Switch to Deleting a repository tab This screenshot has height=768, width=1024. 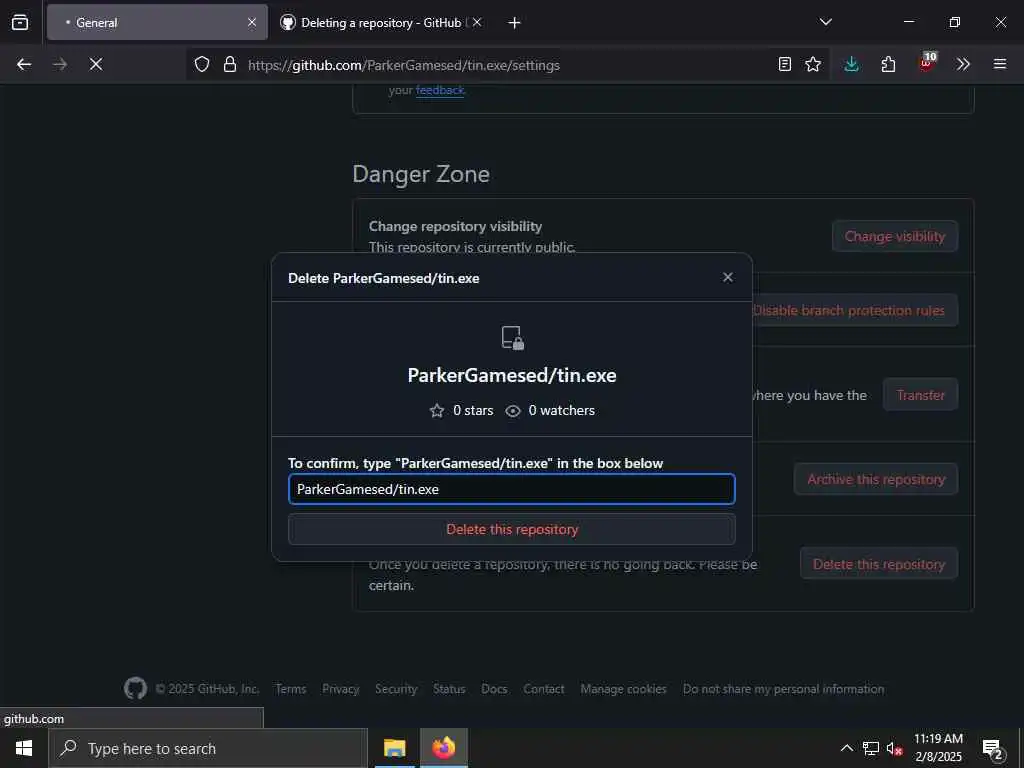[x=381, y=22]
